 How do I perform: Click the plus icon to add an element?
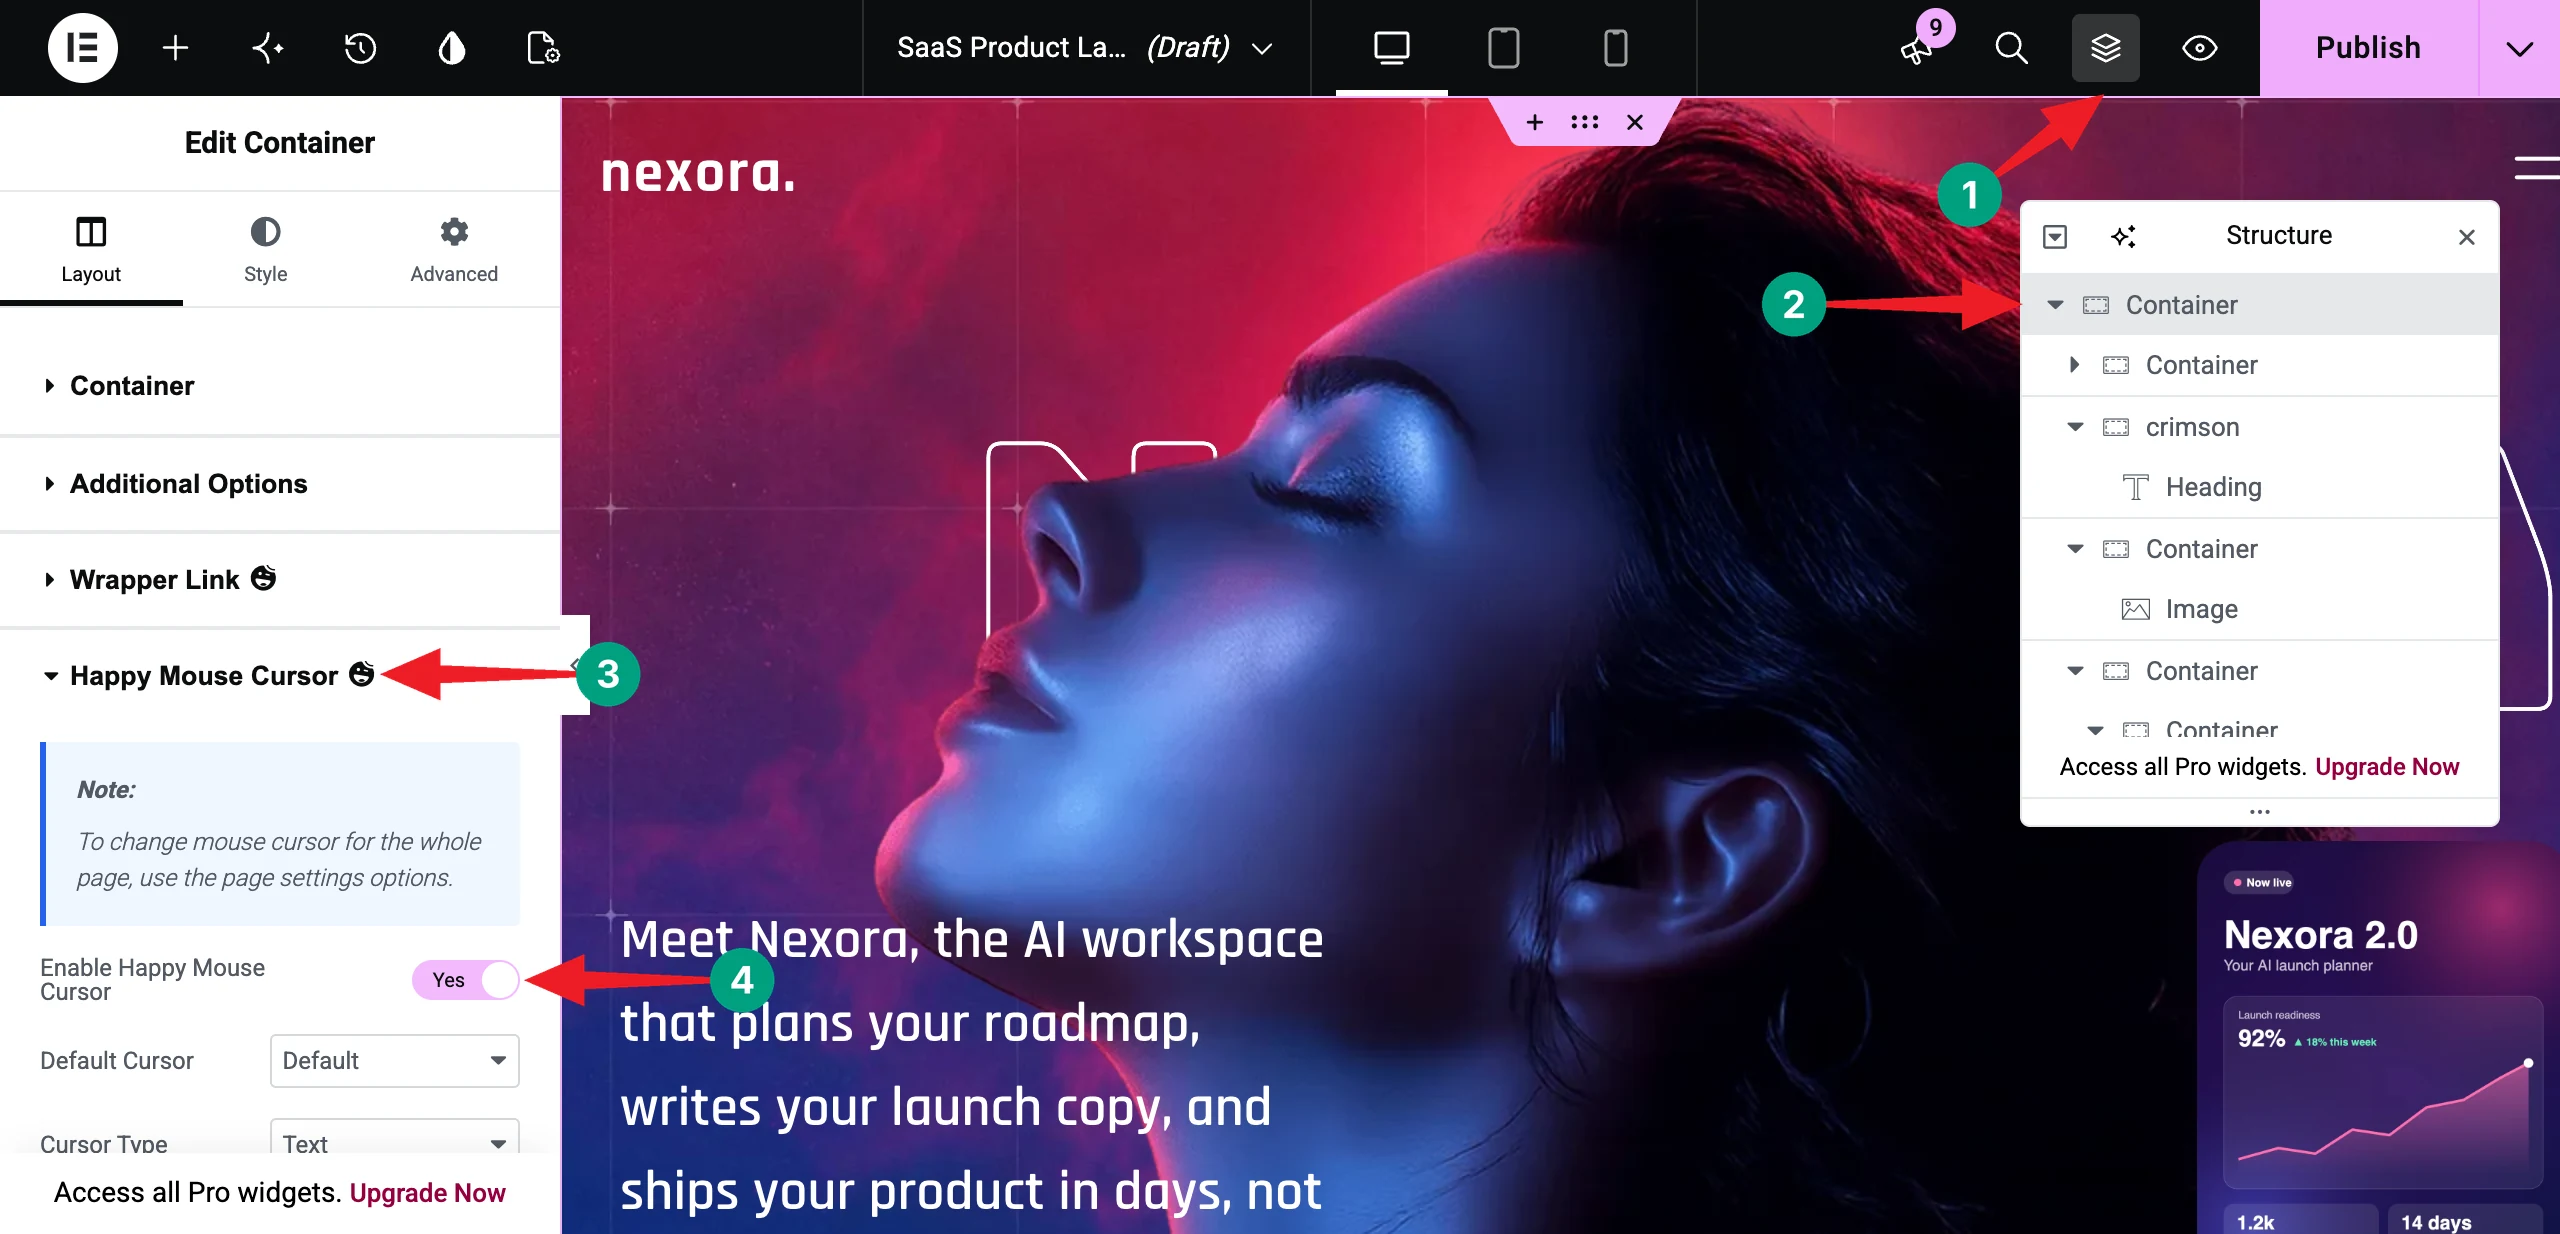(x=175, y=47)
